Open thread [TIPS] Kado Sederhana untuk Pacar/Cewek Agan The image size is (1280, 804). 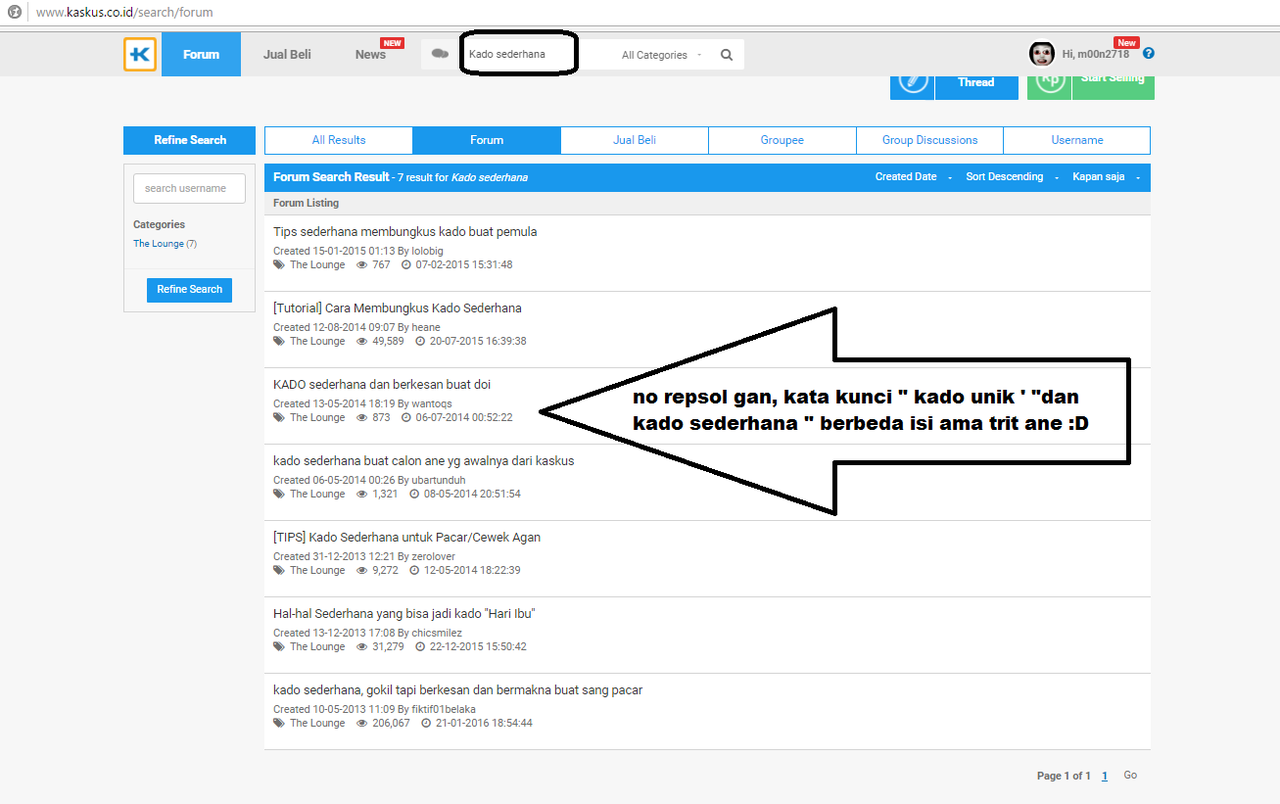click(x=407, y=537)
